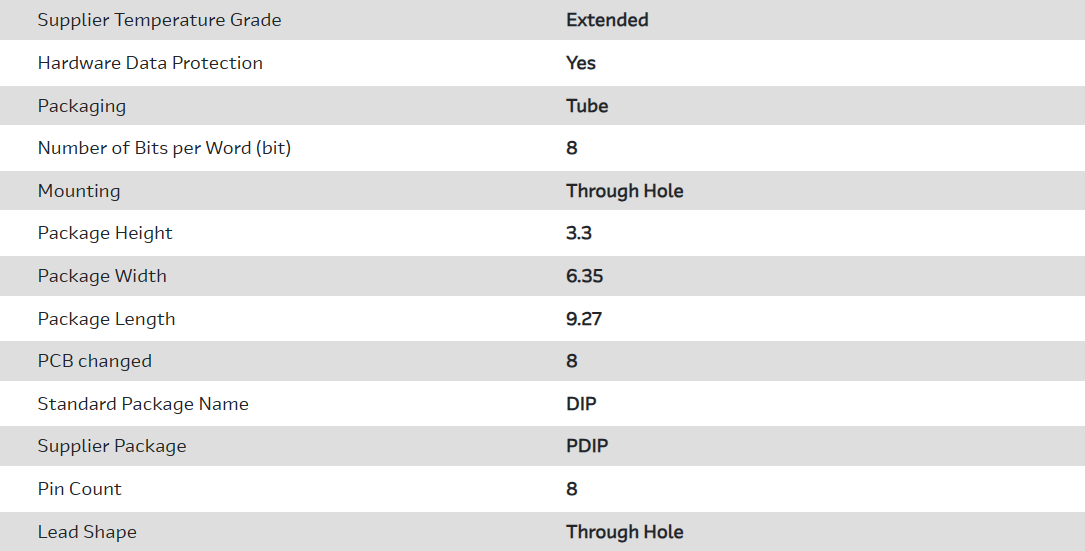Image resolution: width=1085 pixels, height=551 pixels.
Task: Select the "9.27" package length value
Action: pyautogui.click(x=584, y=319)
